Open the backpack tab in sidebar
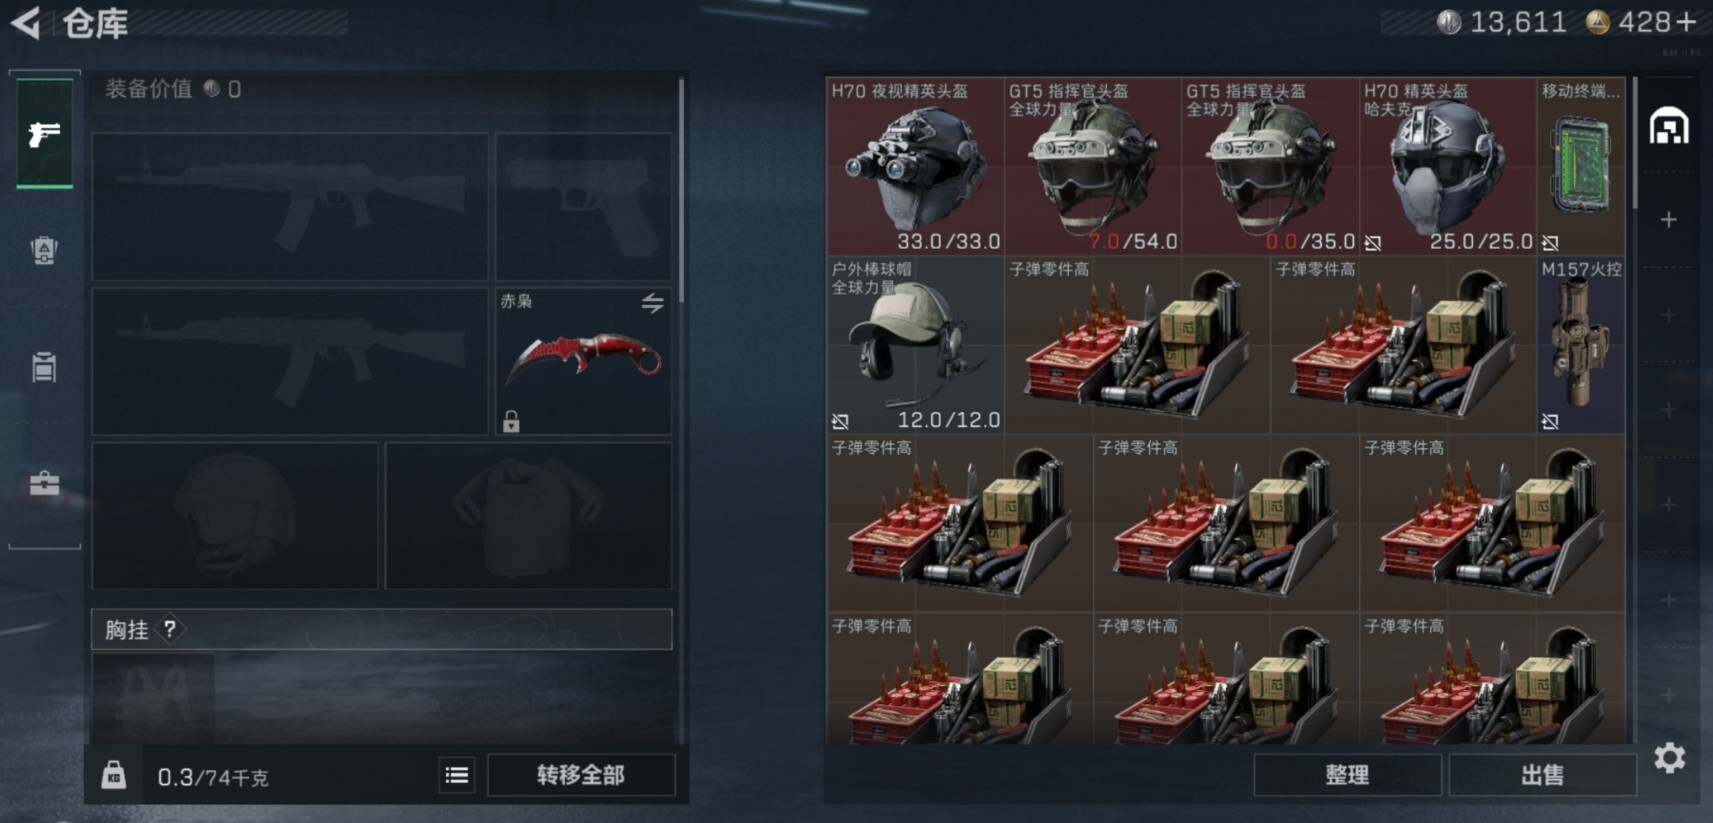The width and height of the screenshot is (1713, 823). click(44, 250)
